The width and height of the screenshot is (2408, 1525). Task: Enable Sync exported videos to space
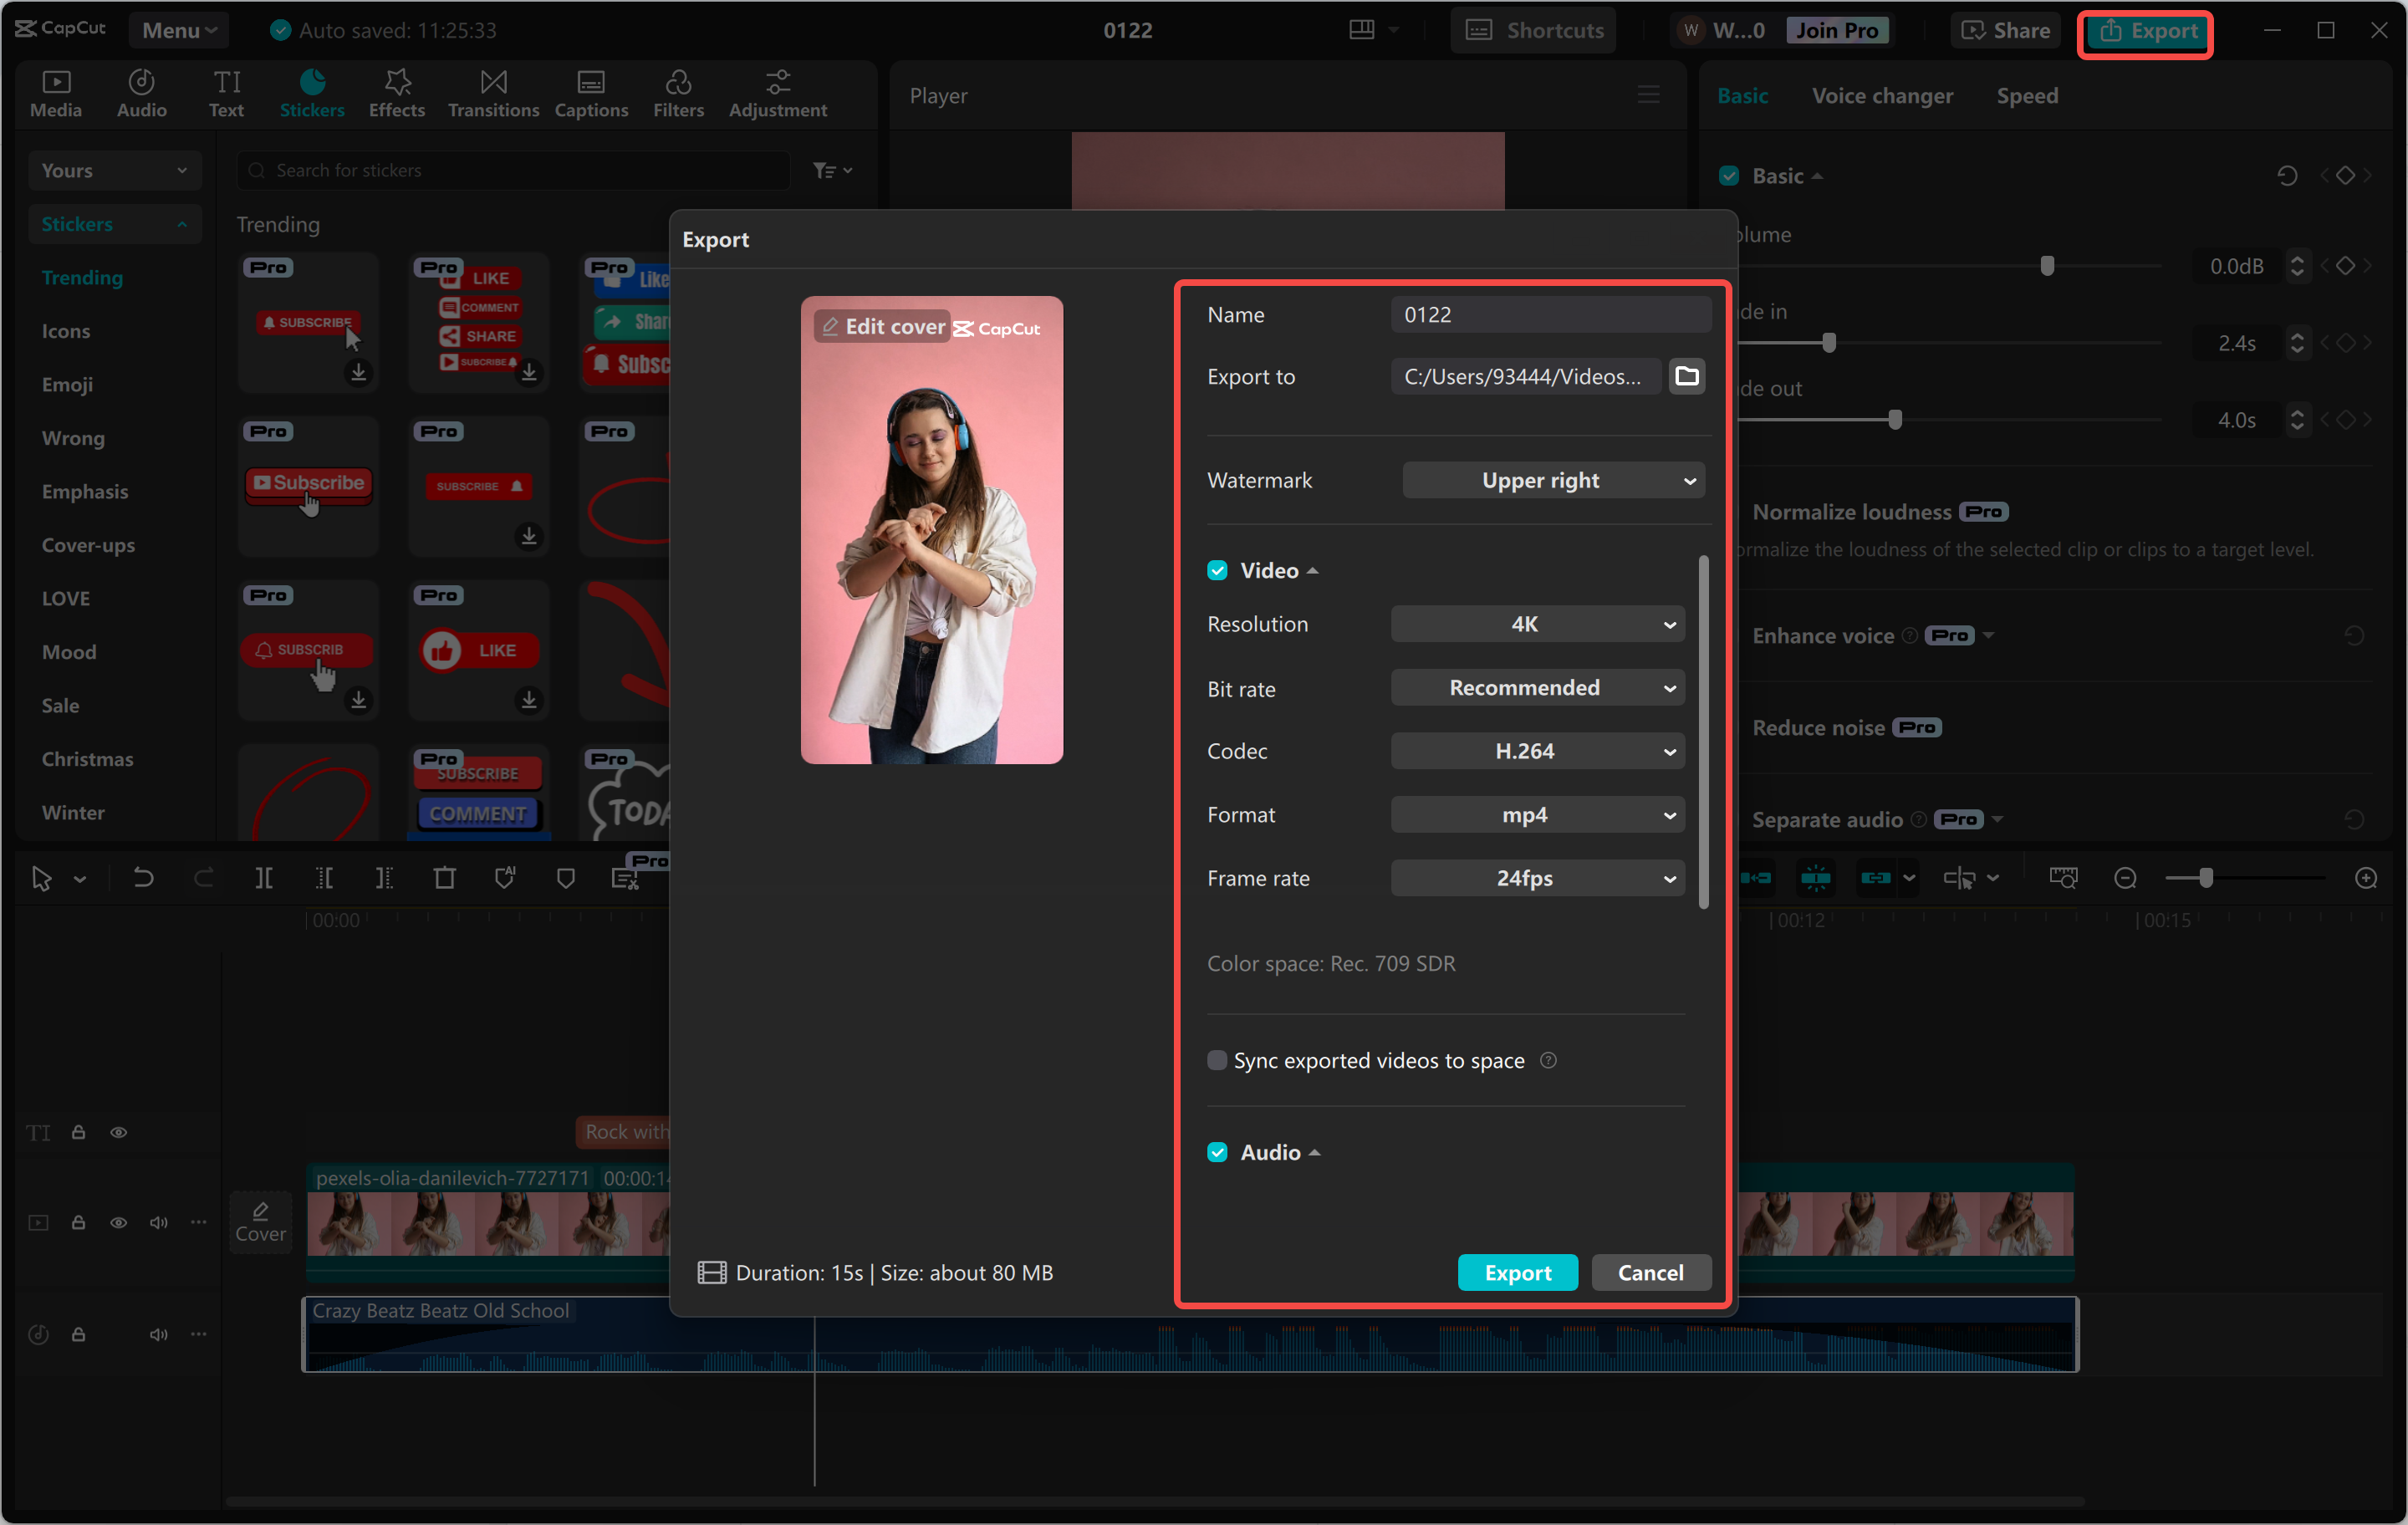[1217, 1060]
